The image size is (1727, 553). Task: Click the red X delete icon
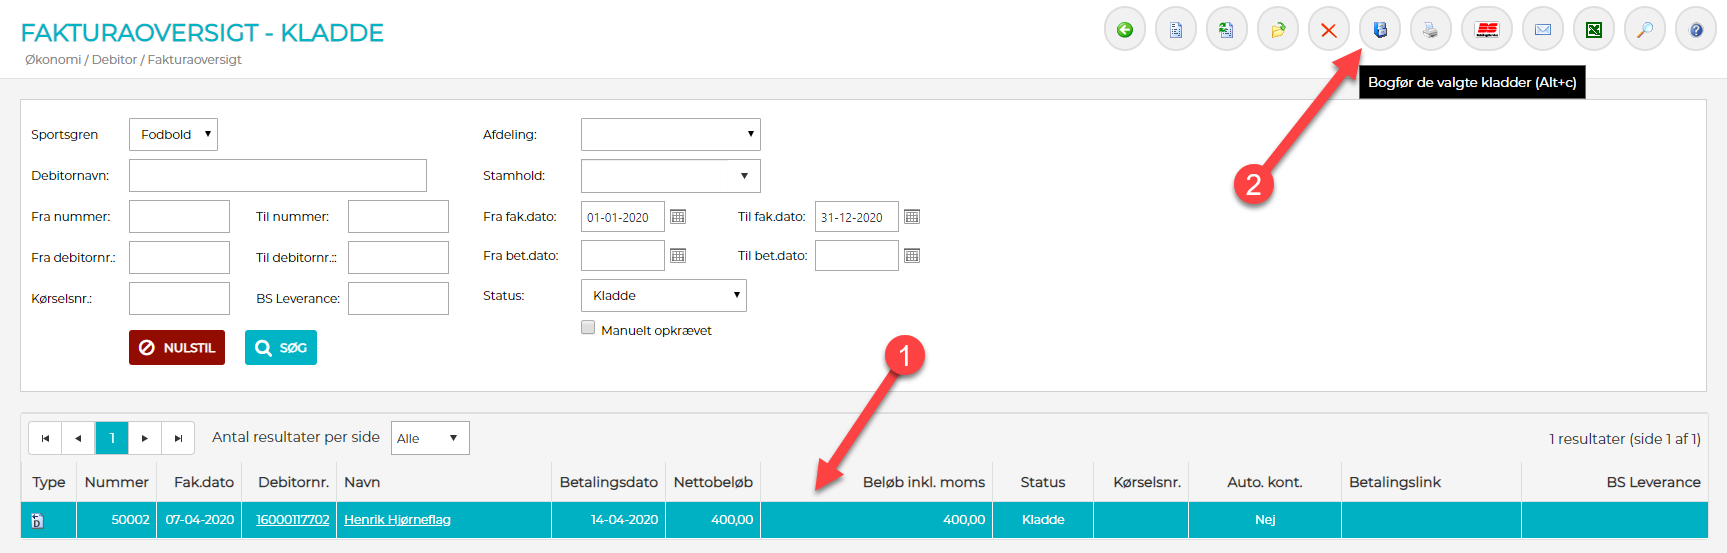1329,30
